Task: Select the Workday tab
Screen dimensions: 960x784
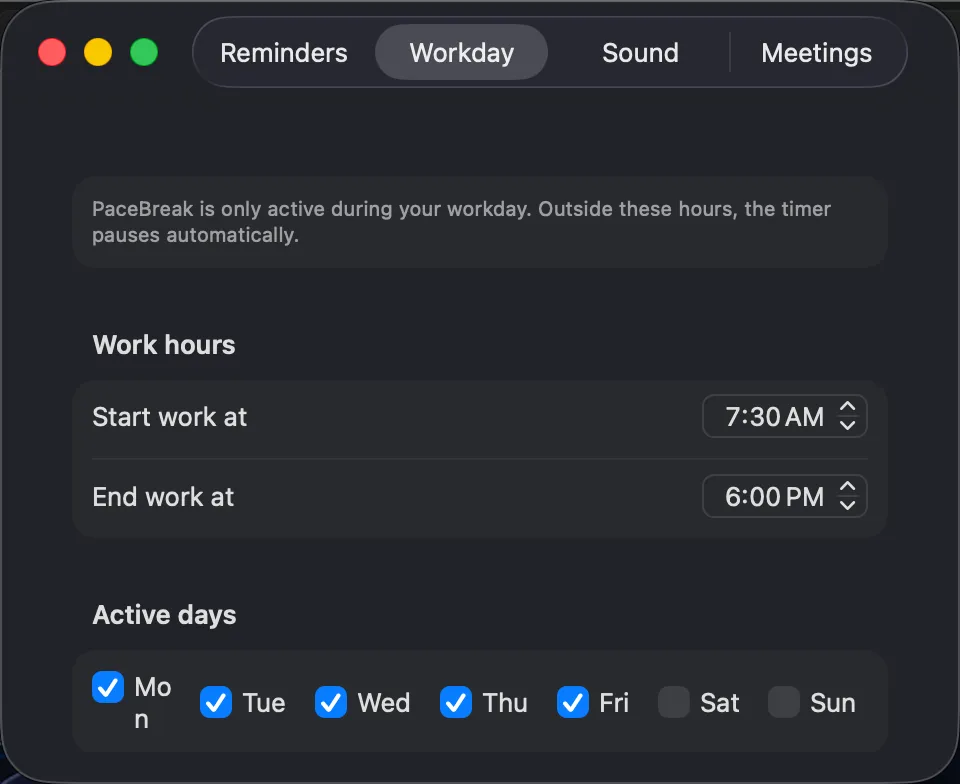Action: point(462,53)
